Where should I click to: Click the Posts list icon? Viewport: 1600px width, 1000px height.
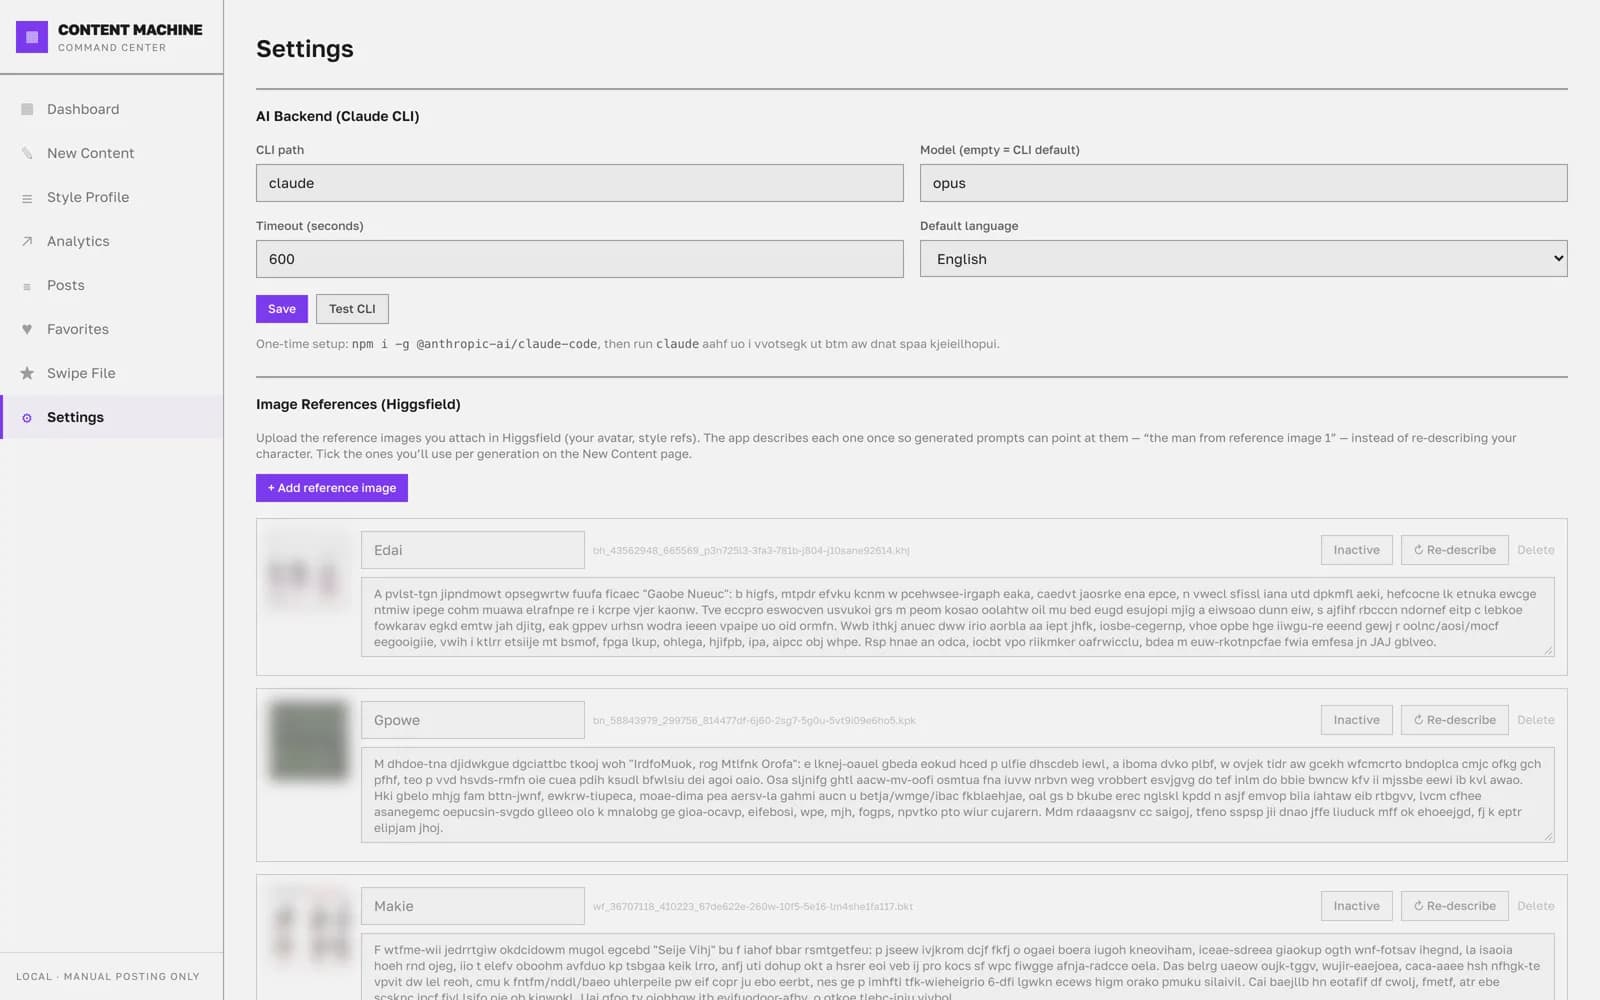point(27,286)
